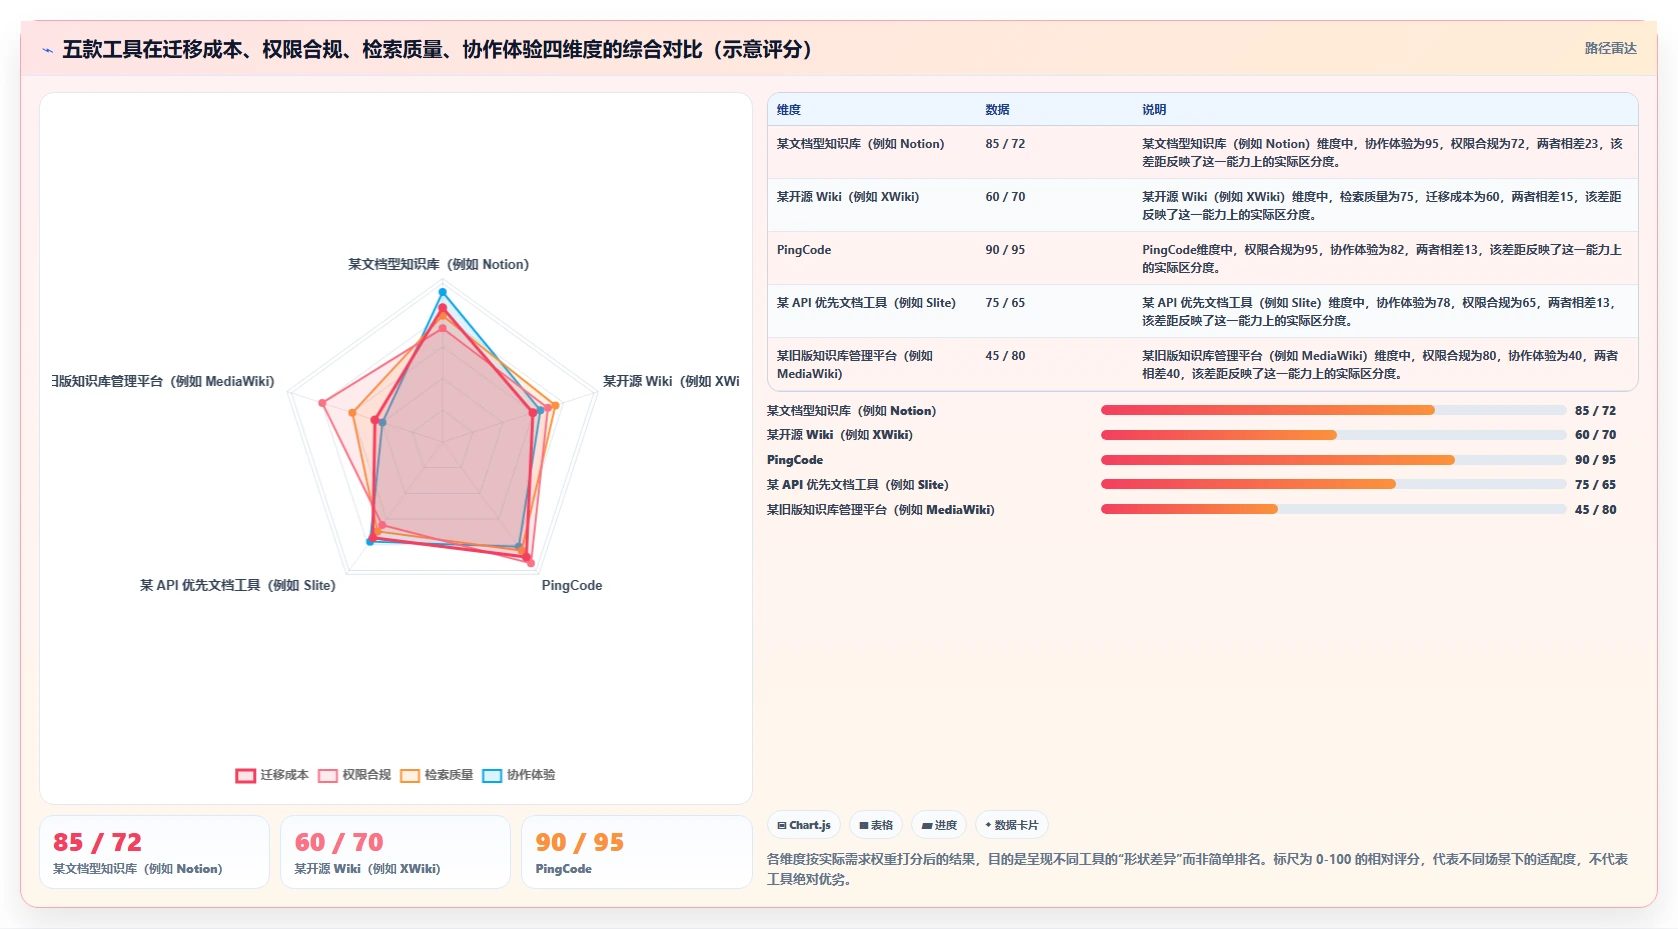Click the 维度 column header
Image resolution: width=1678 pixels, height=929 pixels.
[789, 110]
